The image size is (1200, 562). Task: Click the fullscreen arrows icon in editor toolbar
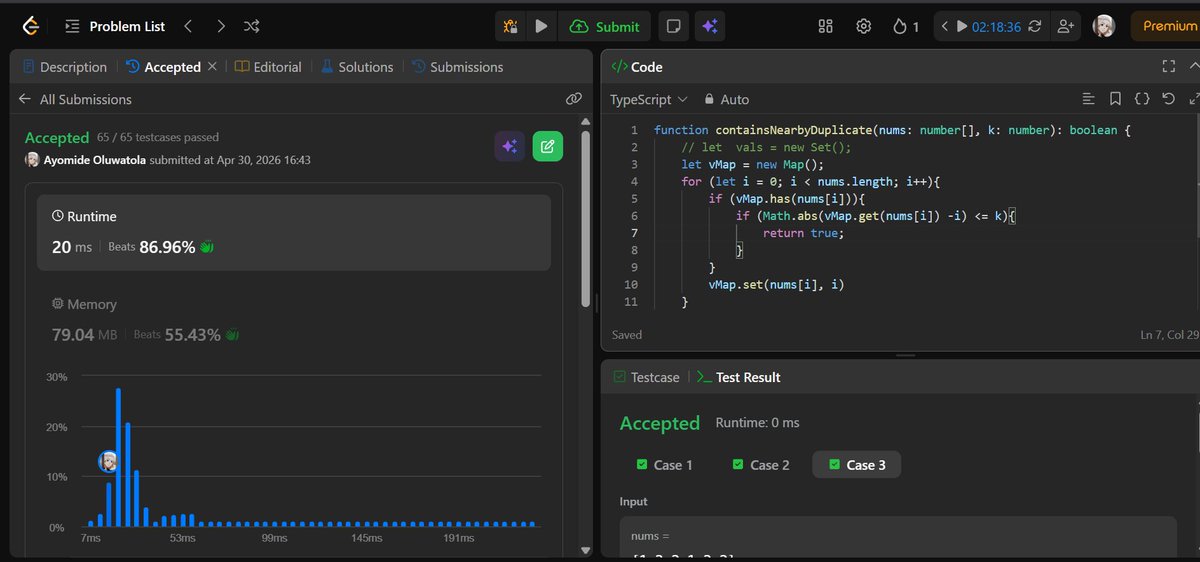[1193, 99]
